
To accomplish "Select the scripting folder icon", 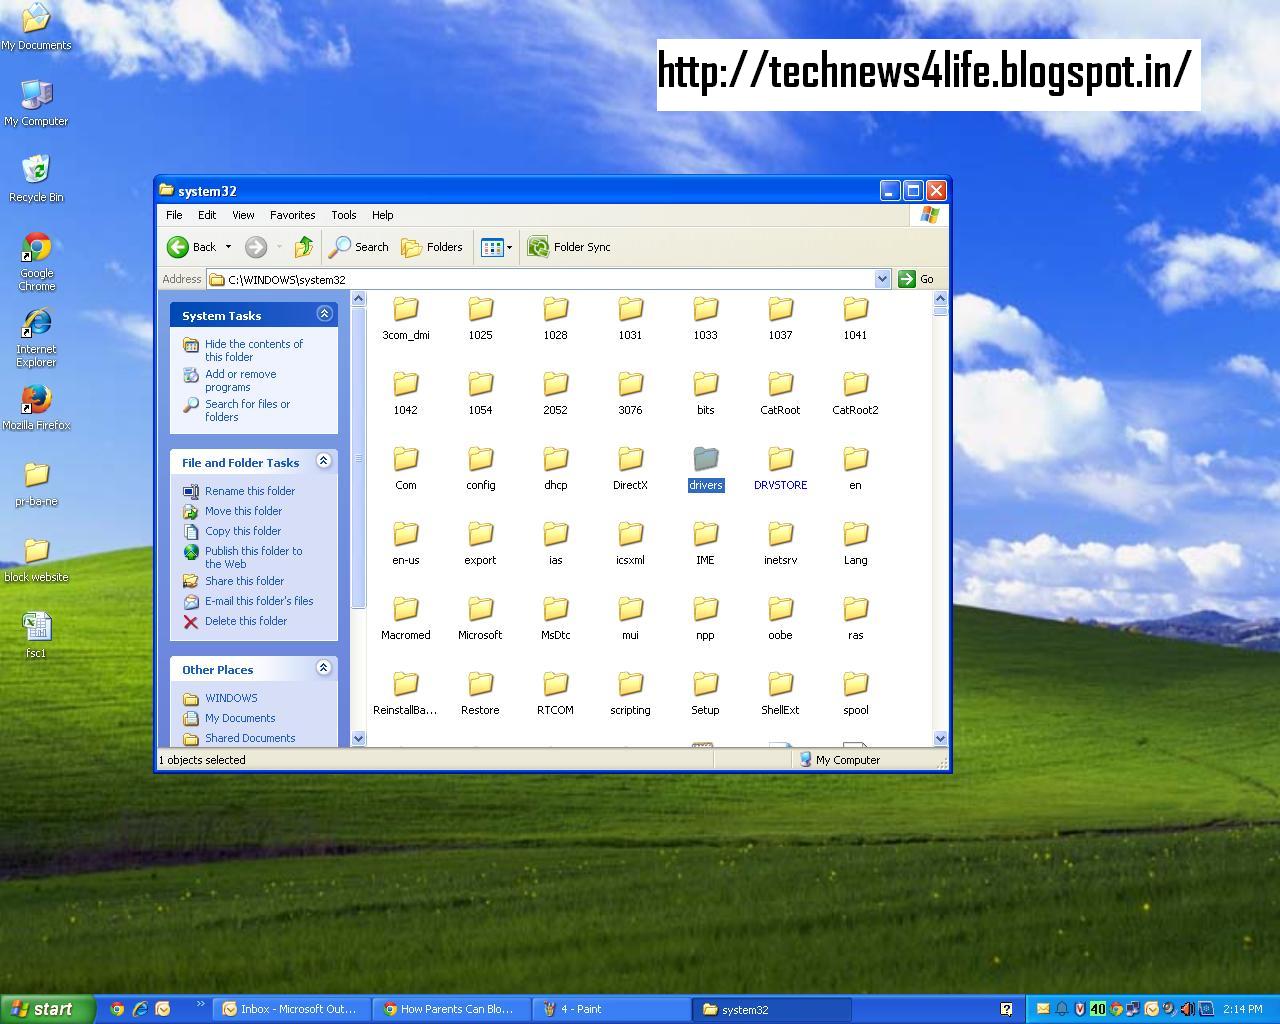I will click(x=631, y=684).
